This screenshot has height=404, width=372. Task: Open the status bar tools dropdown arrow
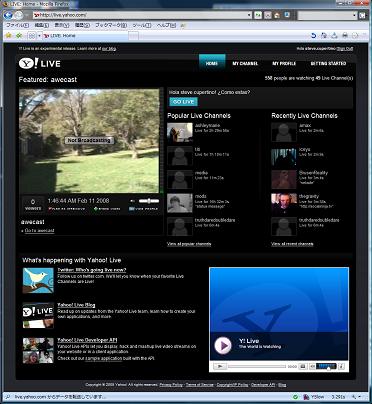click(x=359, y=397)
